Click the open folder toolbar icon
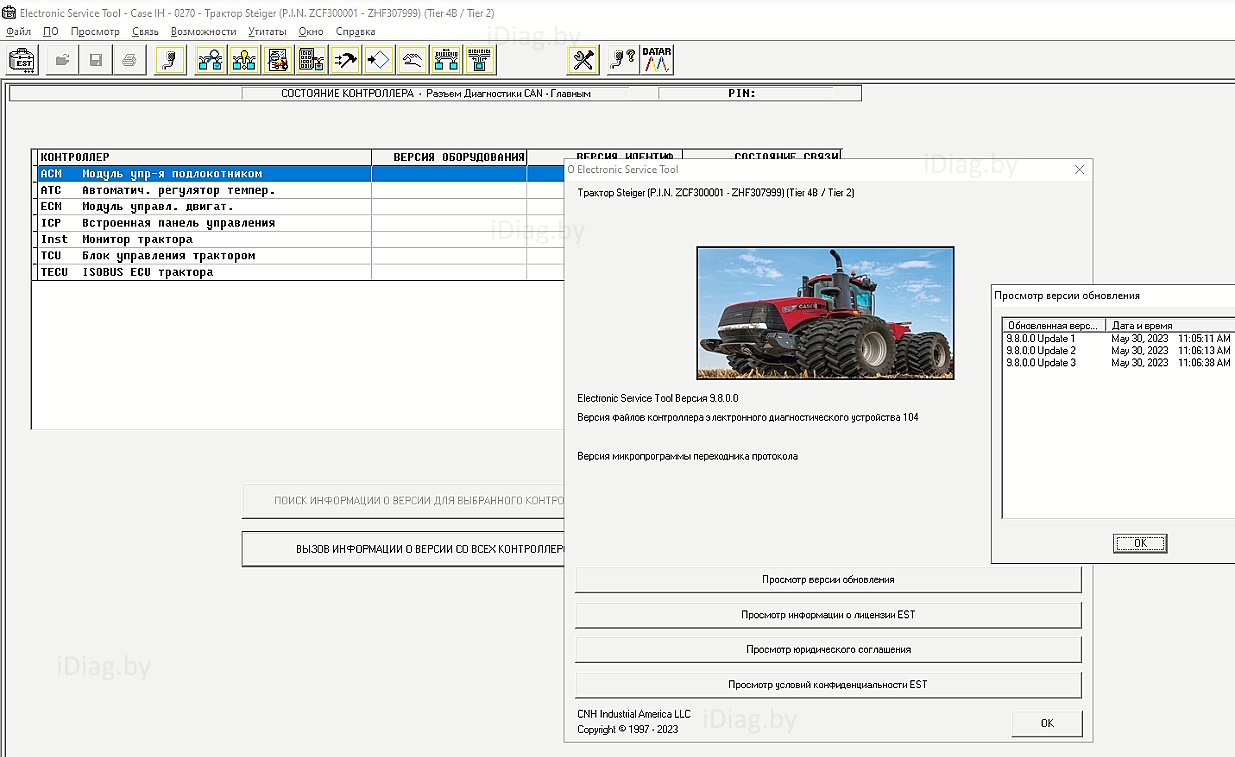Viewport: 1235px width, 757px height. tap(63, 60)
